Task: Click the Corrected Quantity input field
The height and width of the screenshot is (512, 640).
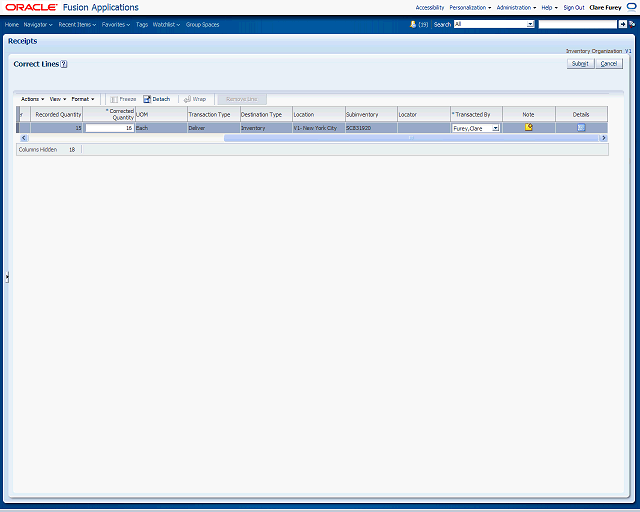Action: pos(109,128)
